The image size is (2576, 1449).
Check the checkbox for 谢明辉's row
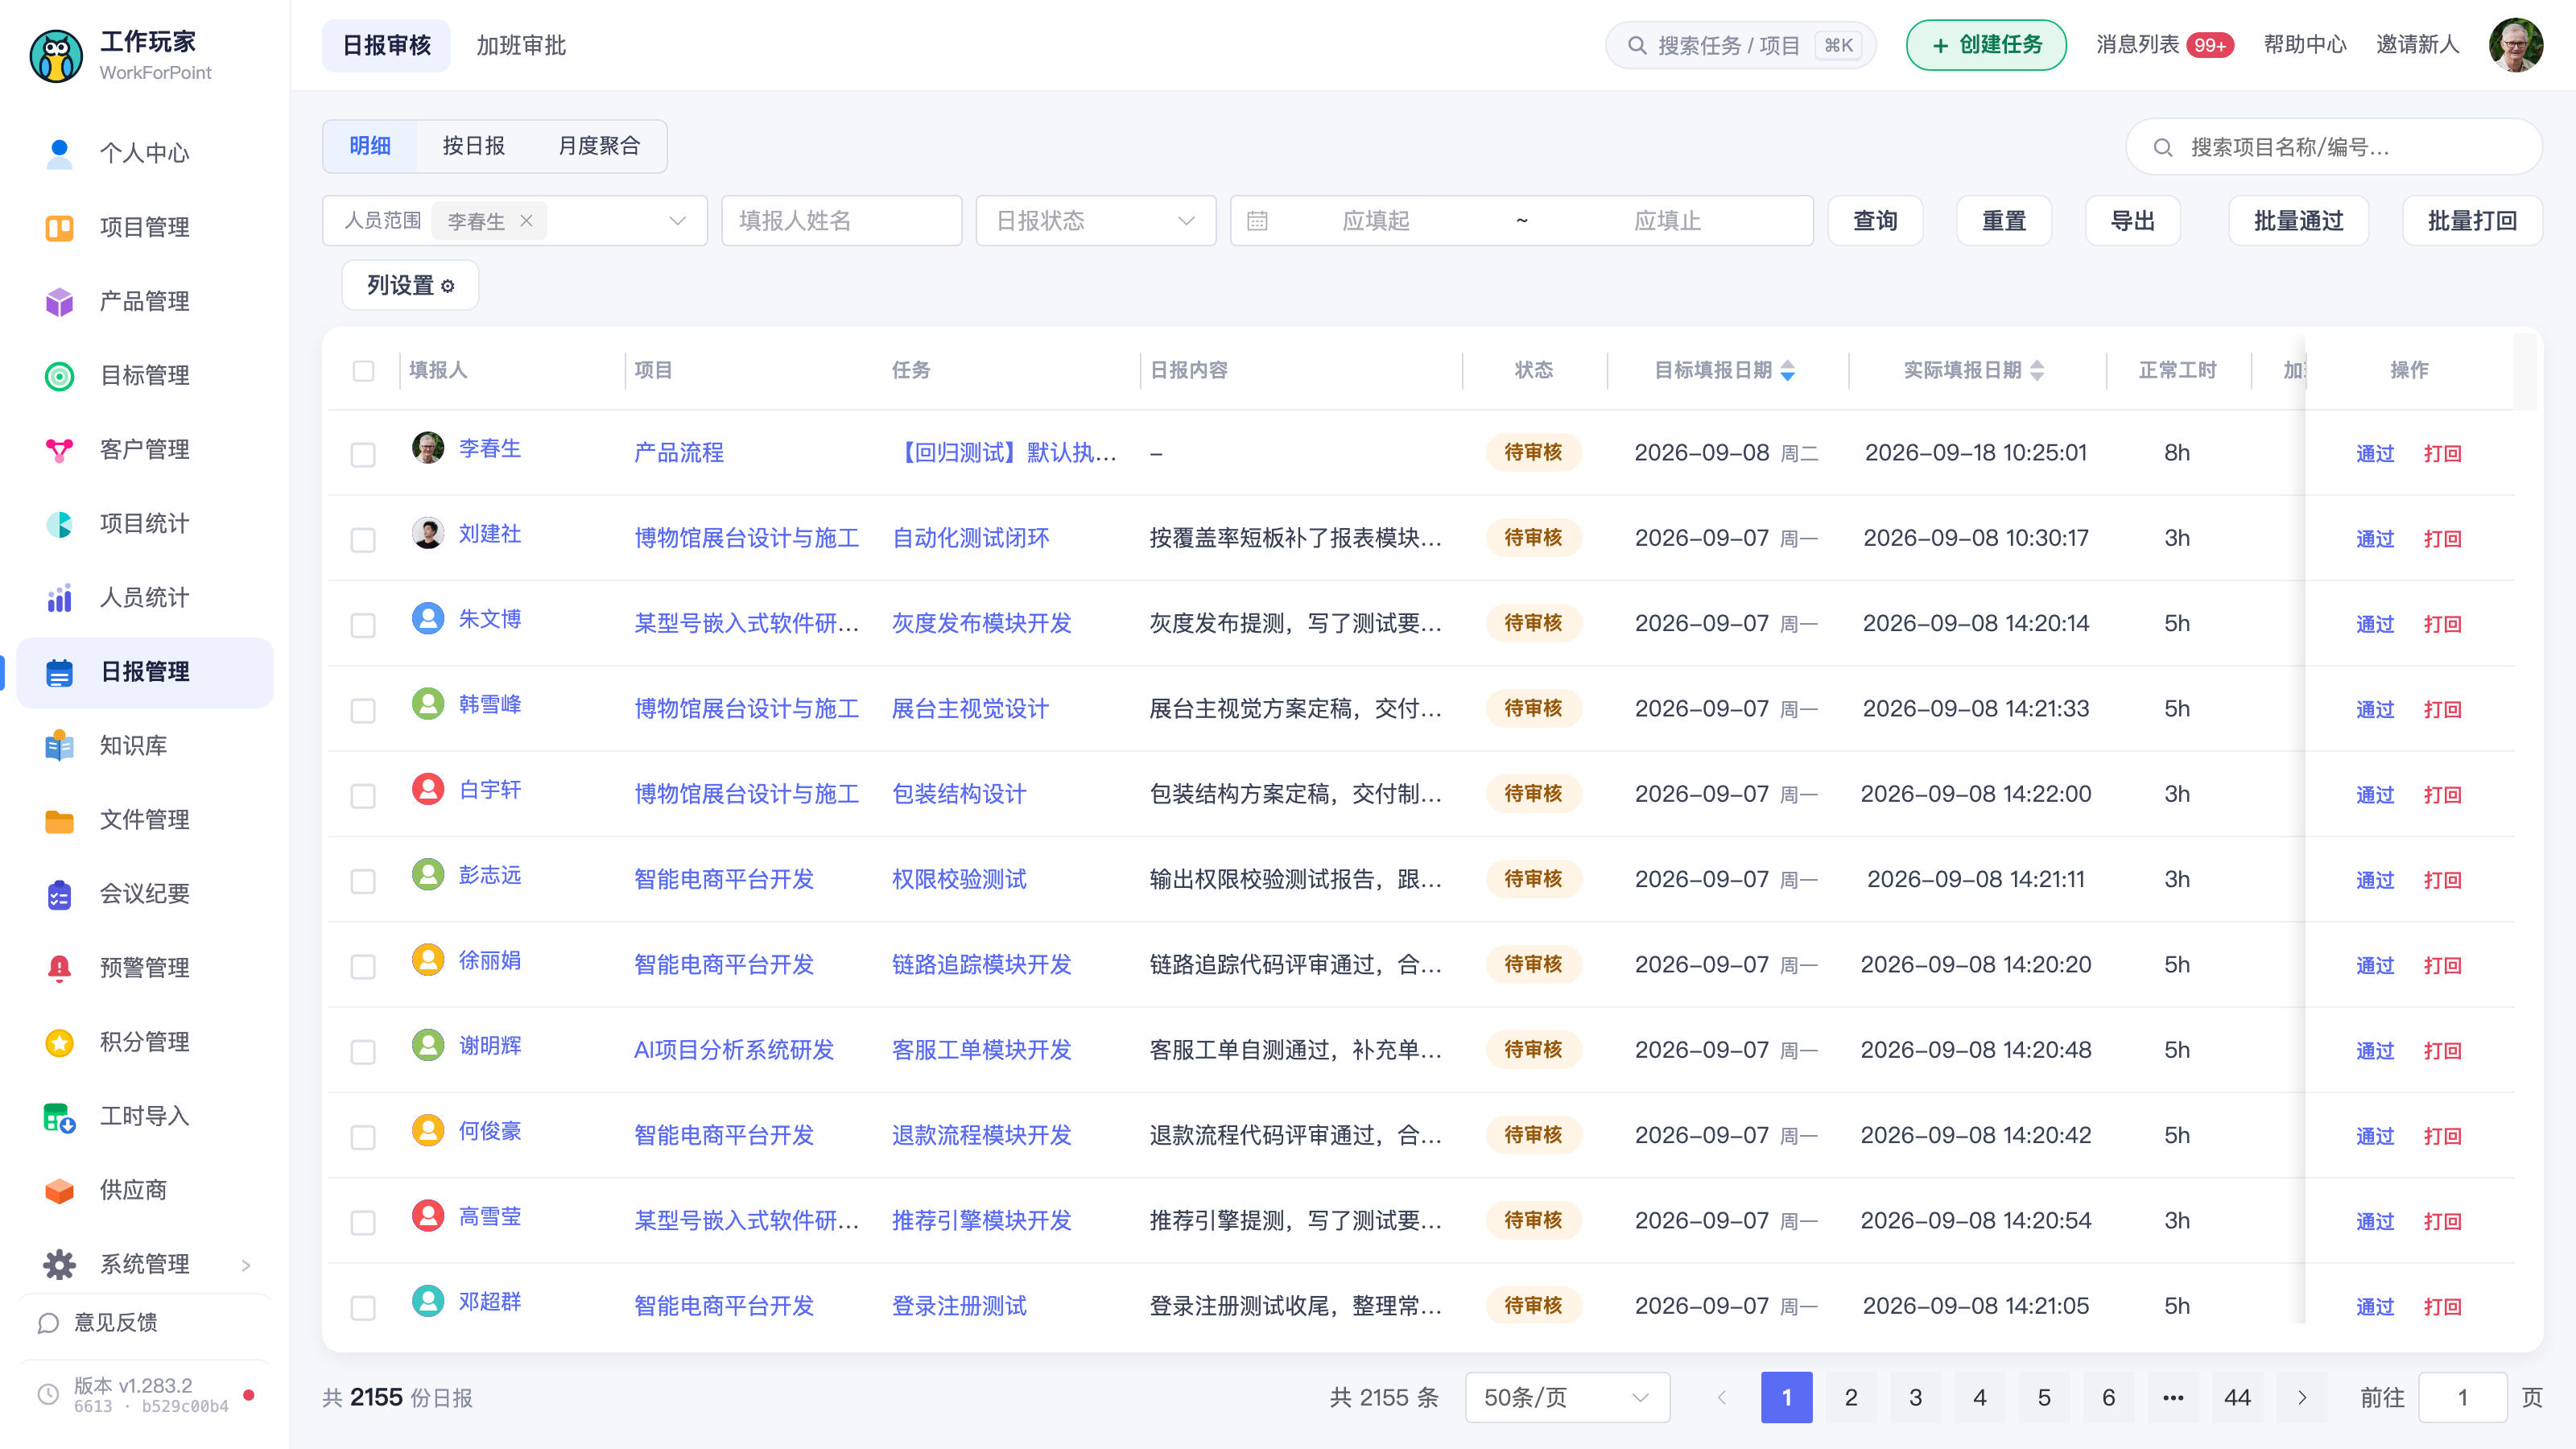(x=363, y=1052)
